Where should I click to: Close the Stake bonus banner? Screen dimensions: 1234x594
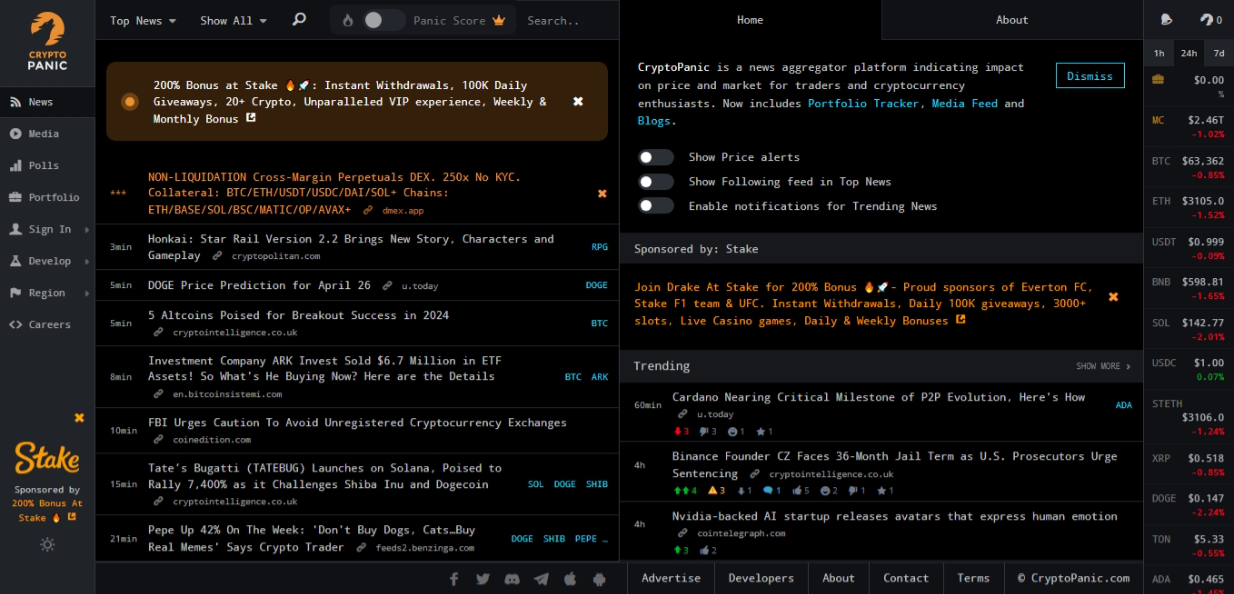tap(578, 102)
